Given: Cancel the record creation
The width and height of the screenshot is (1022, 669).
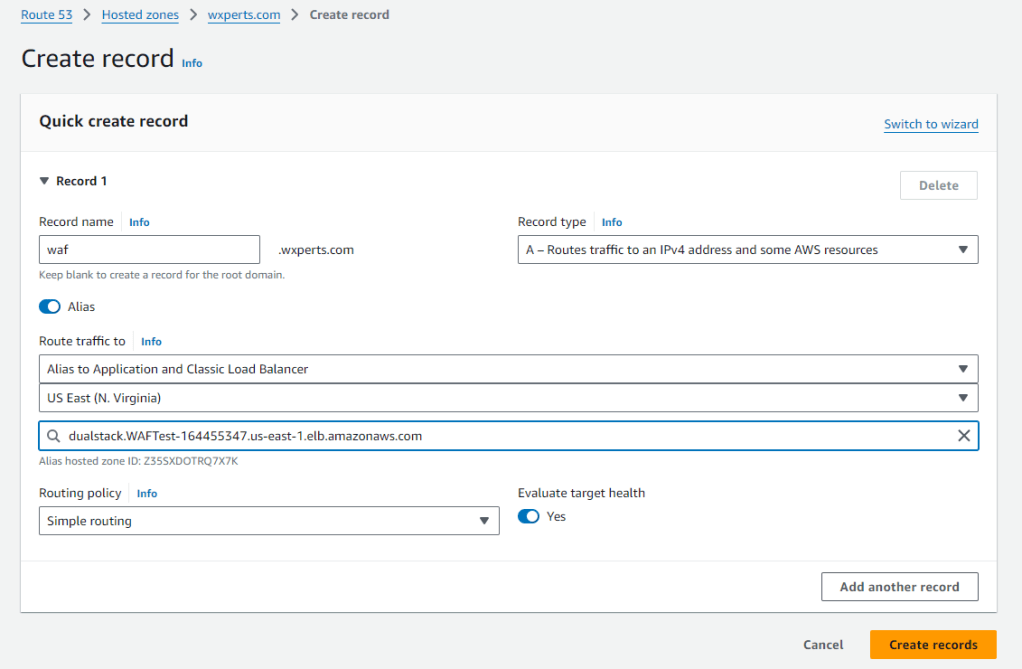Looking at the screenshot, I should [823, 645].
